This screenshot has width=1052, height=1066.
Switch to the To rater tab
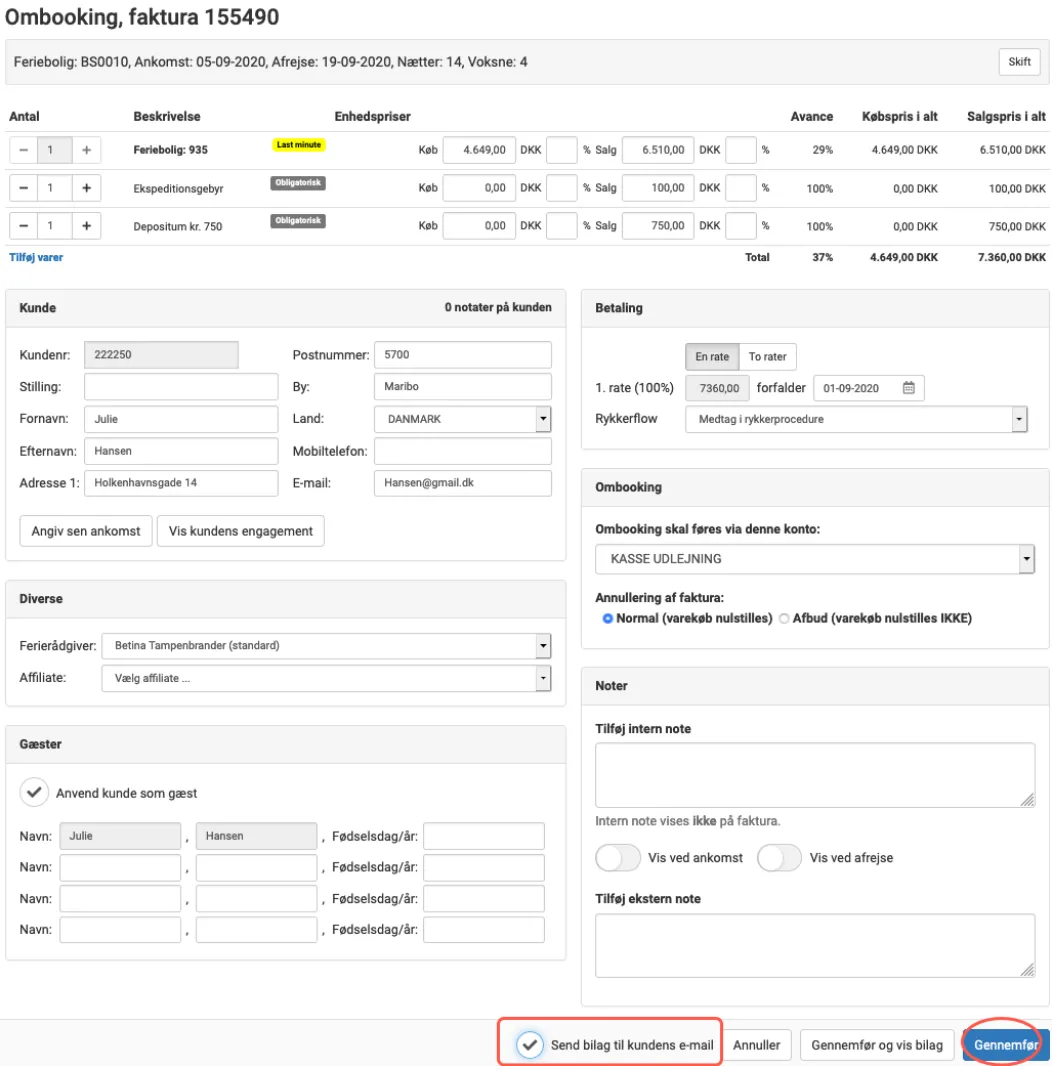click(768, 357)
